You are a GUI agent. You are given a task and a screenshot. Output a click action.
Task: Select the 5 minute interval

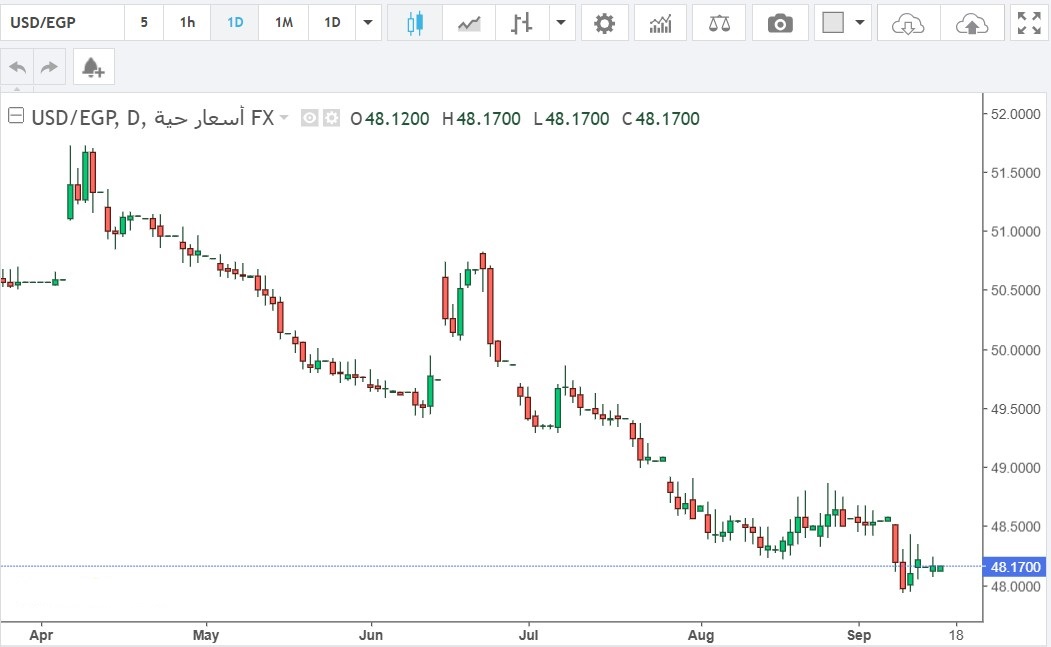tap(143, 23)
